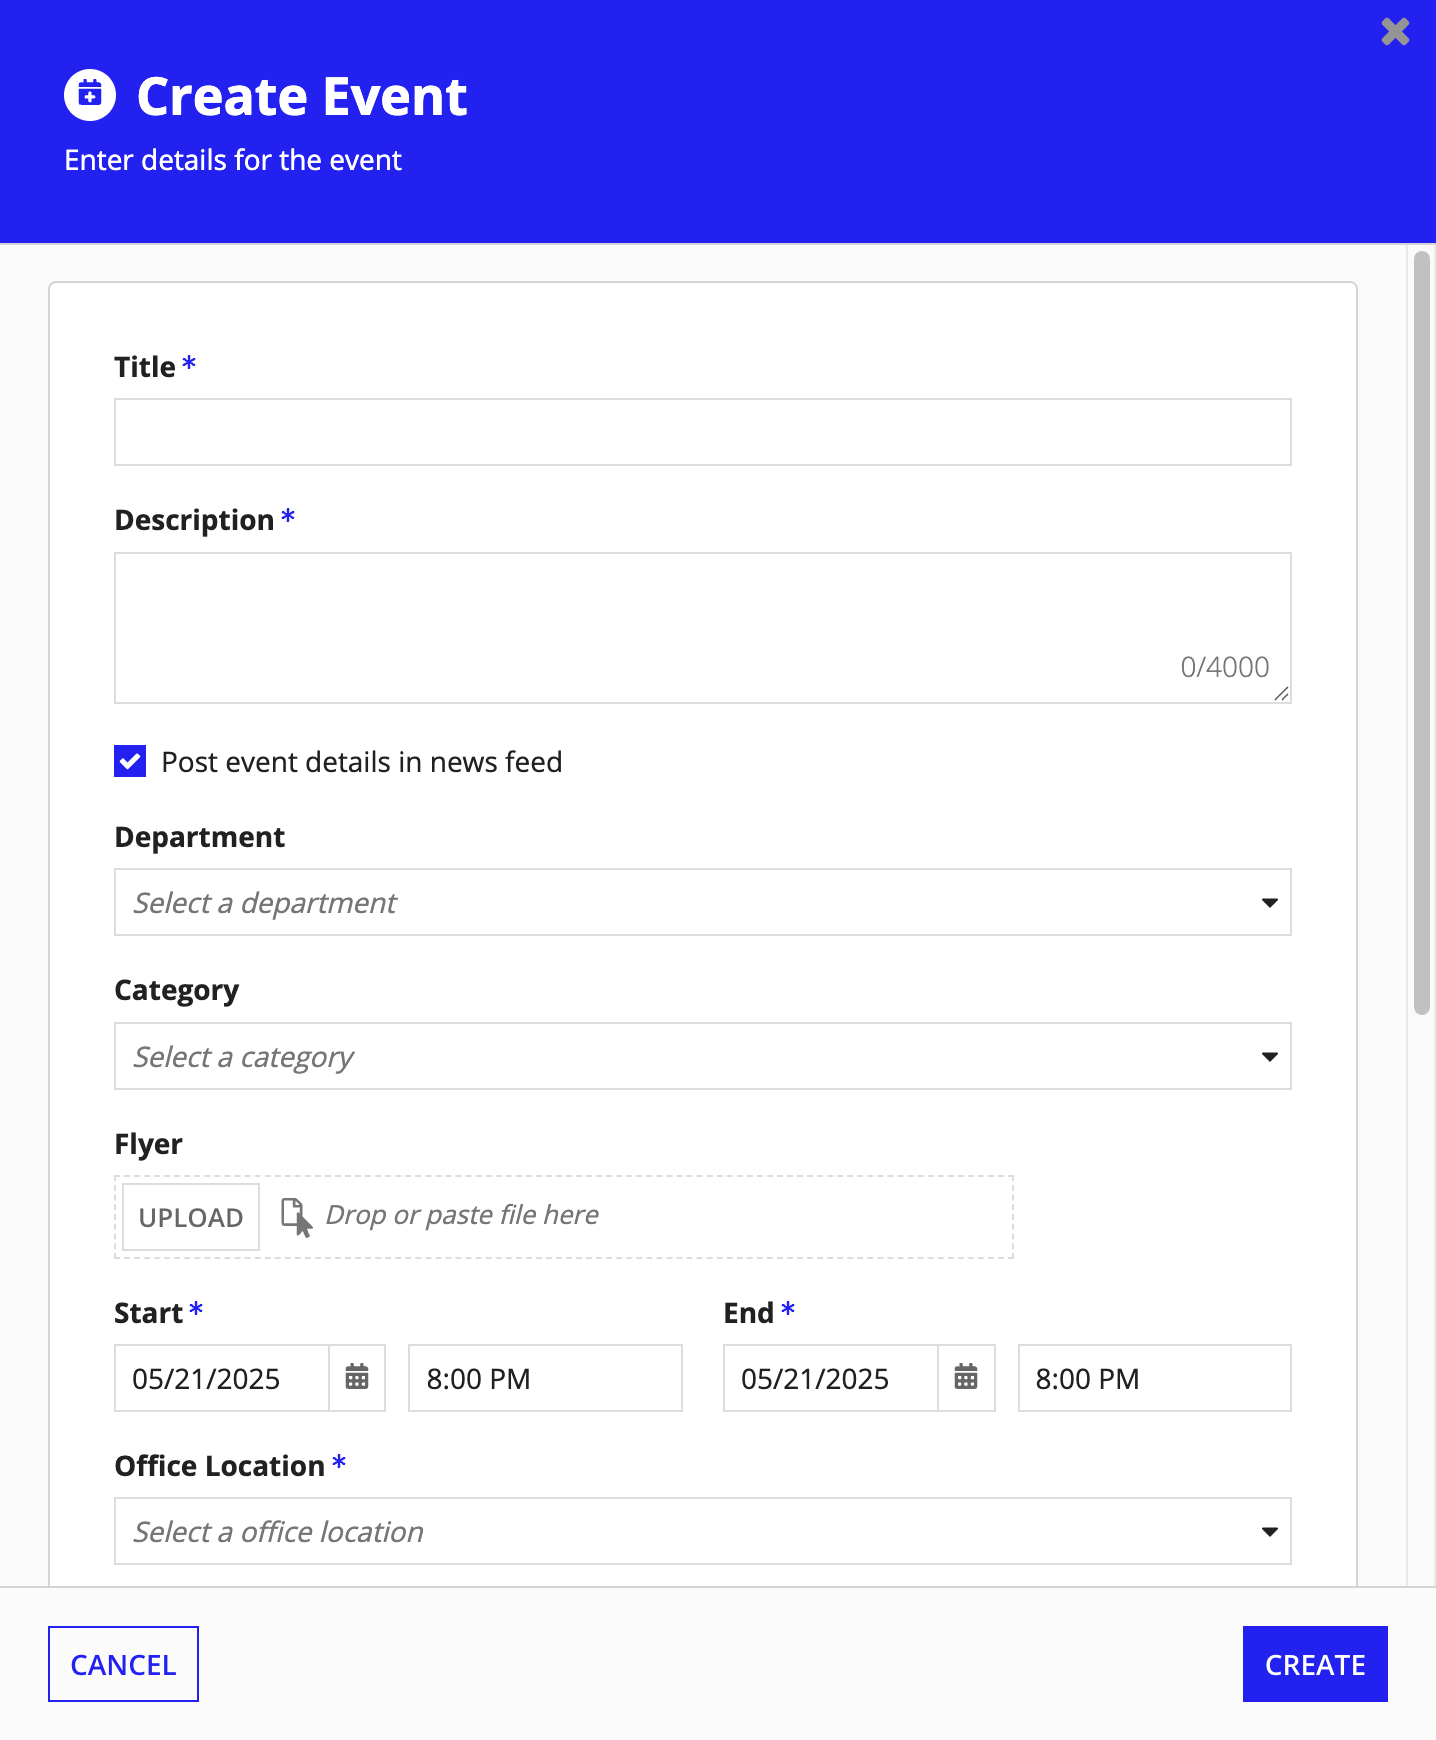Click the 0/4000 character counter
This screenshot has width=1436, height=1740.
pyautogui.click(x=1224, y=667)
